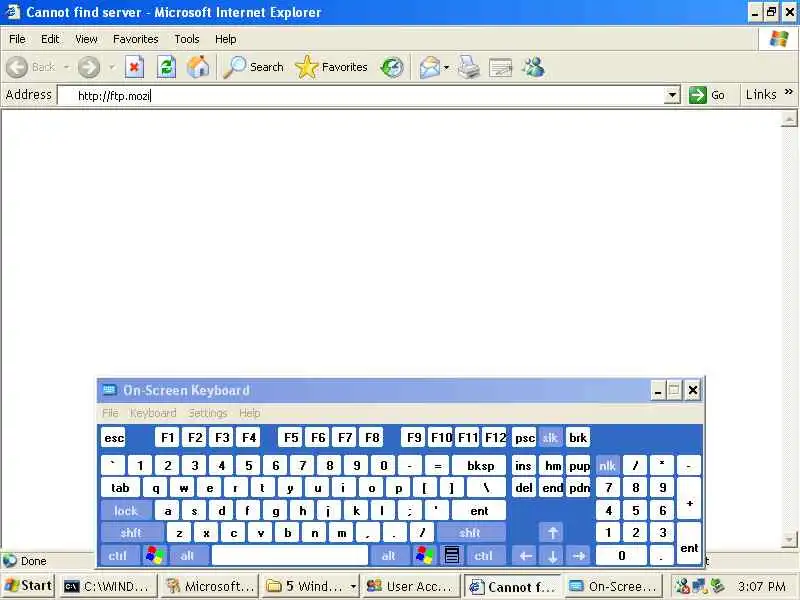The image size is (800, 600).
Task: Click the right arrow key on the On-Screen Keyboard
Action: point(579,555)
